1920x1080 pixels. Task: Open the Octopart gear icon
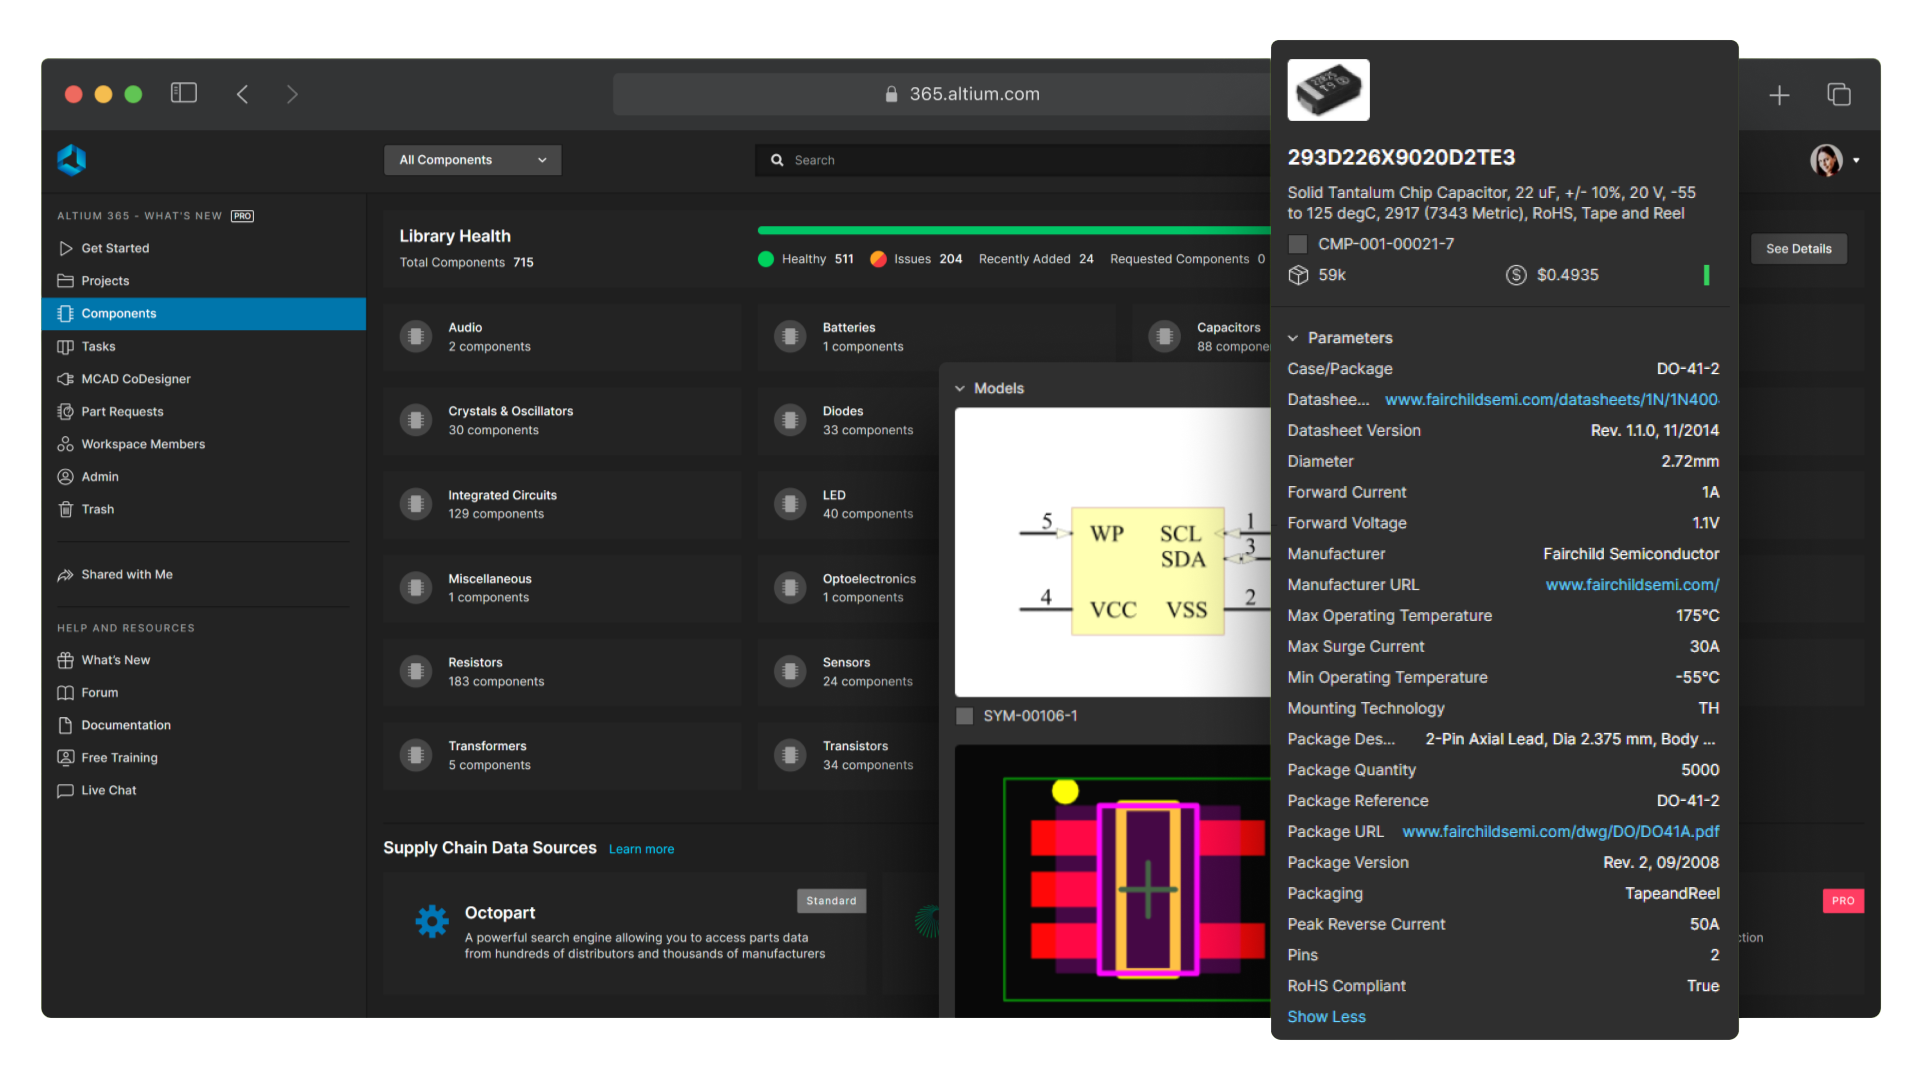(x=432, y=921)
